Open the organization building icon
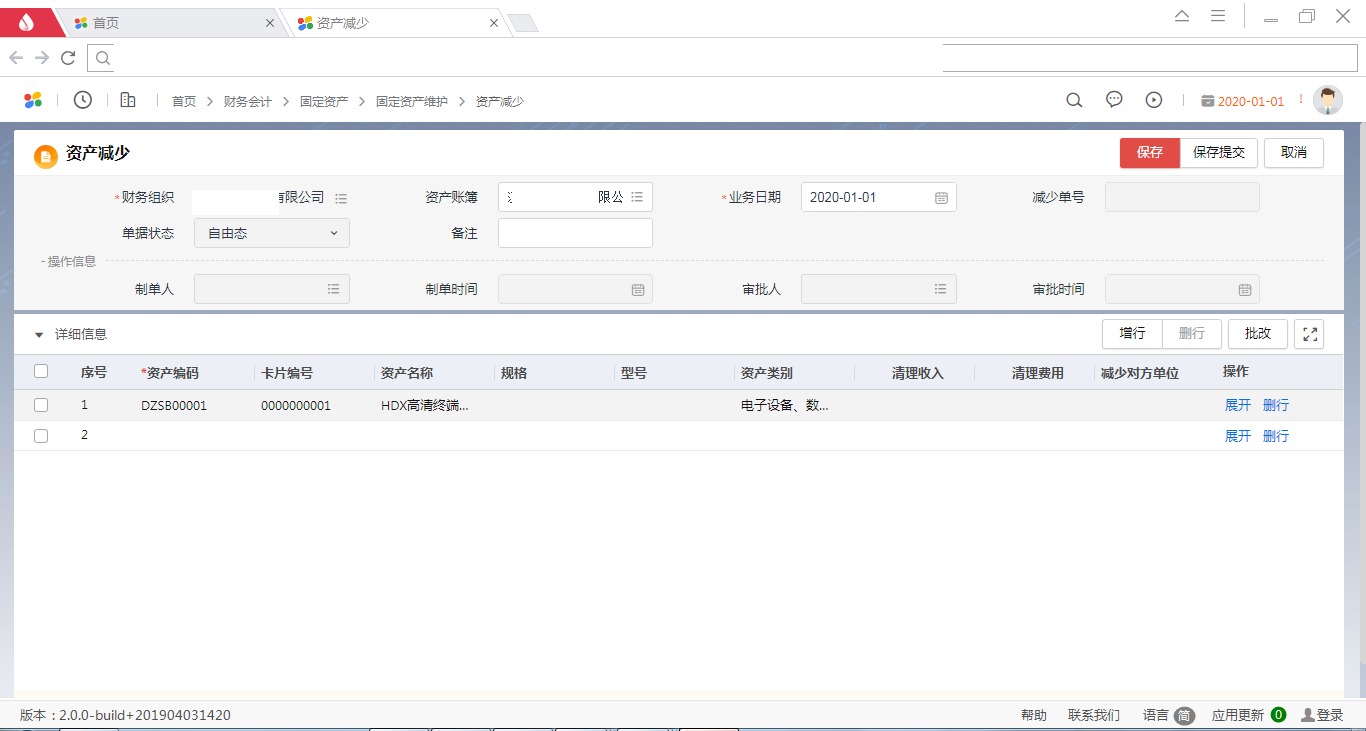 point(128,100)
